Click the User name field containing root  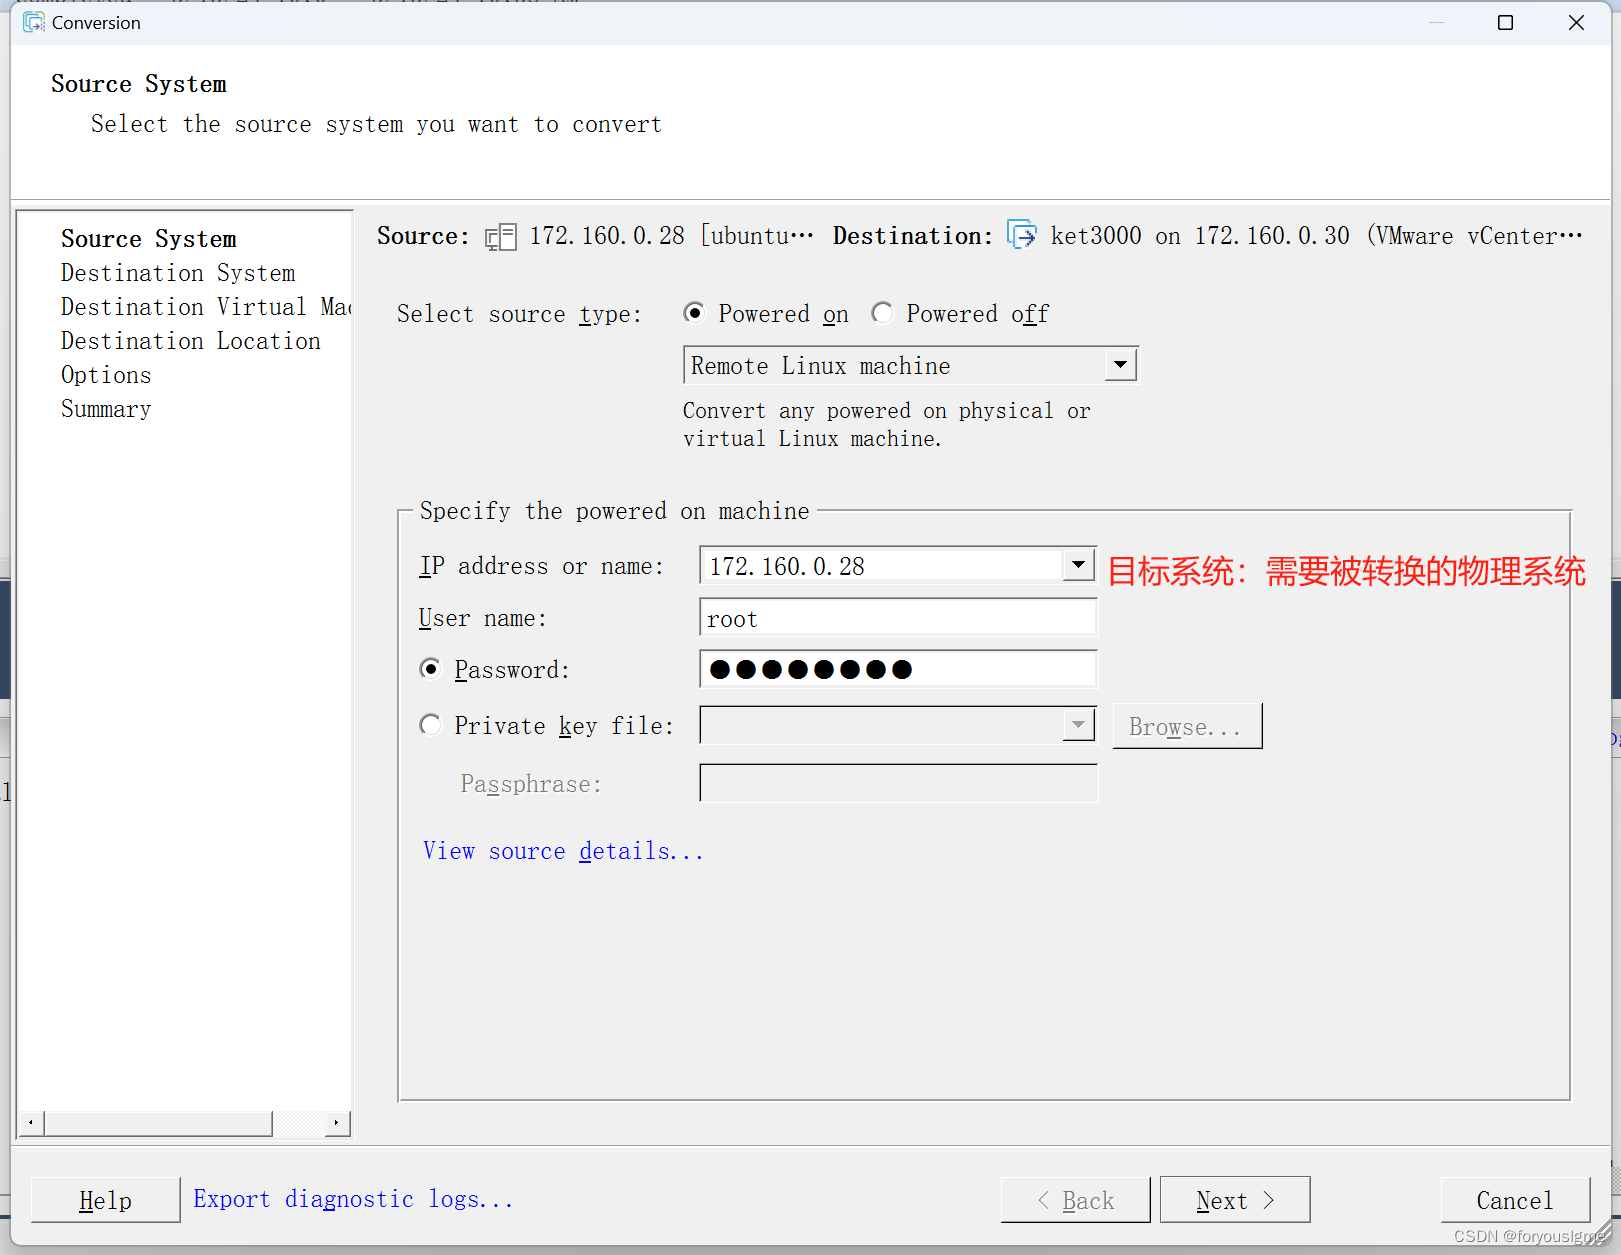898,618
